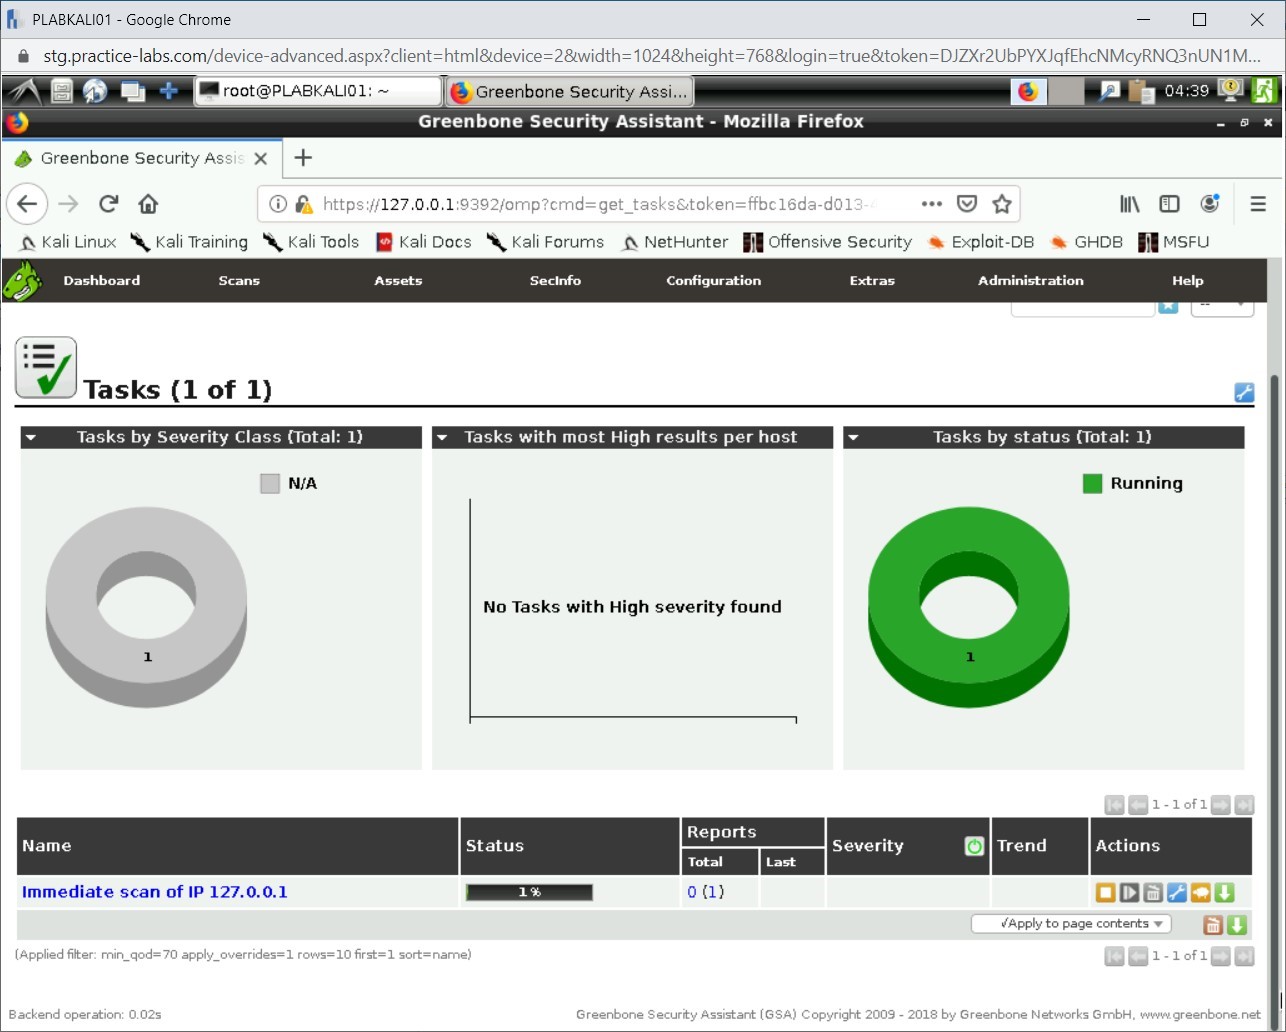The height and width of the screenshot is (1032, 1286).
Task: Stop the running scan task
Action: pyautogui.click(x=1105, y=893)
